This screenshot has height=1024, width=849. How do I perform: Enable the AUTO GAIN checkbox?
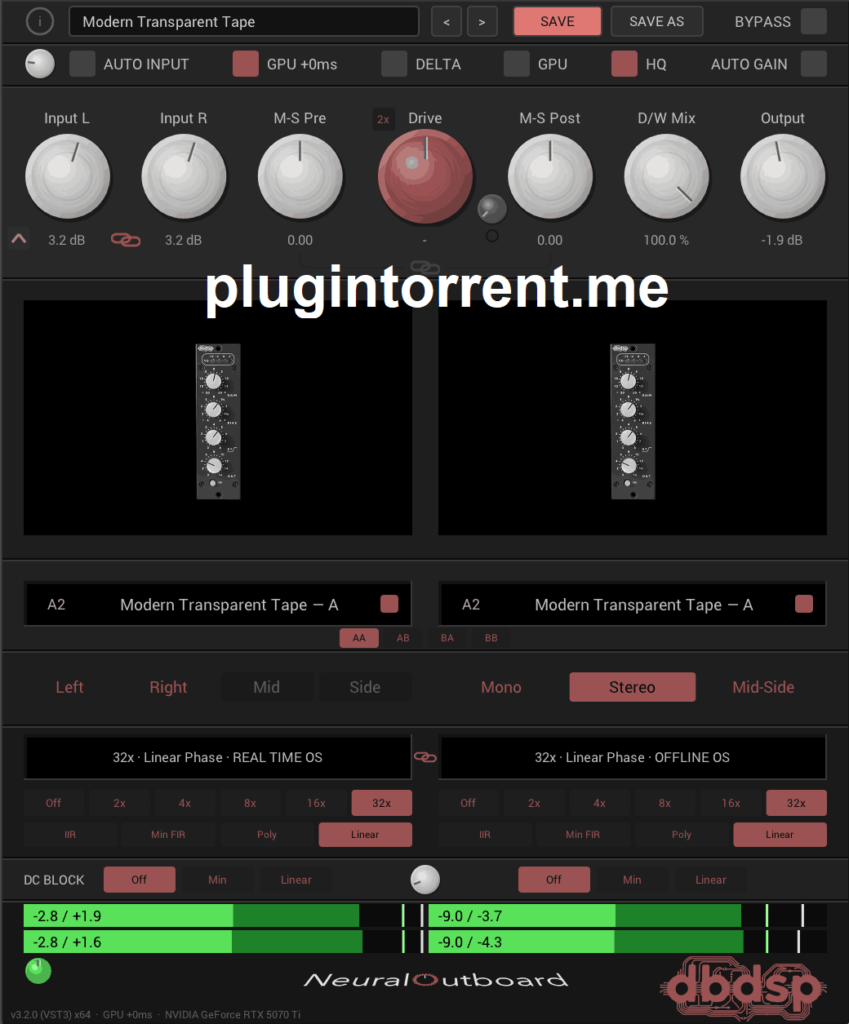[814, 64]
